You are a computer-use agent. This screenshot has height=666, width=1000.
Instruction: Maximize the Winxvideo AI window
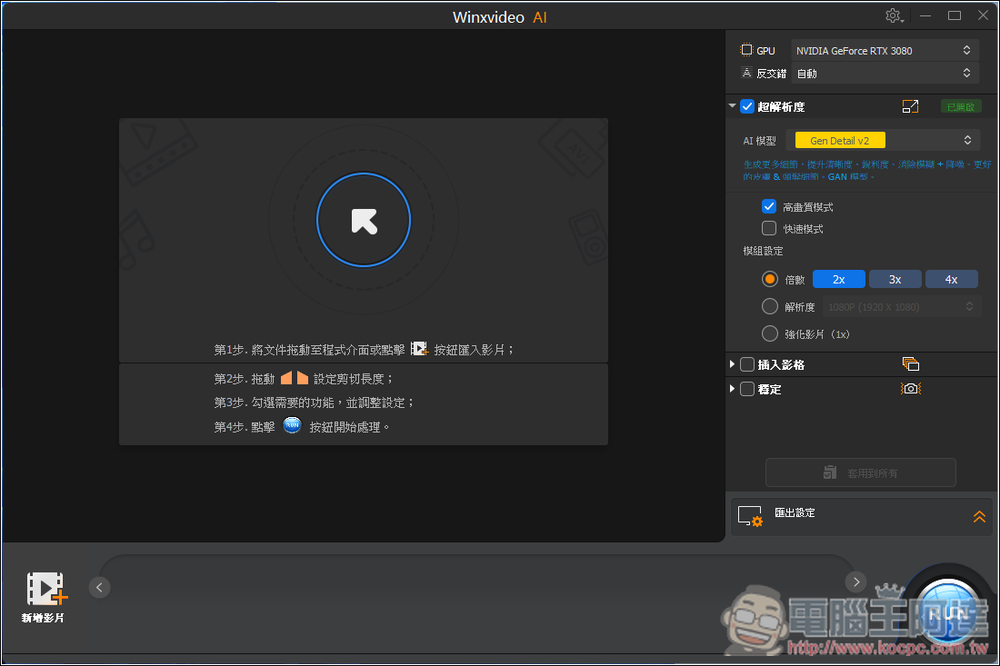954,16
